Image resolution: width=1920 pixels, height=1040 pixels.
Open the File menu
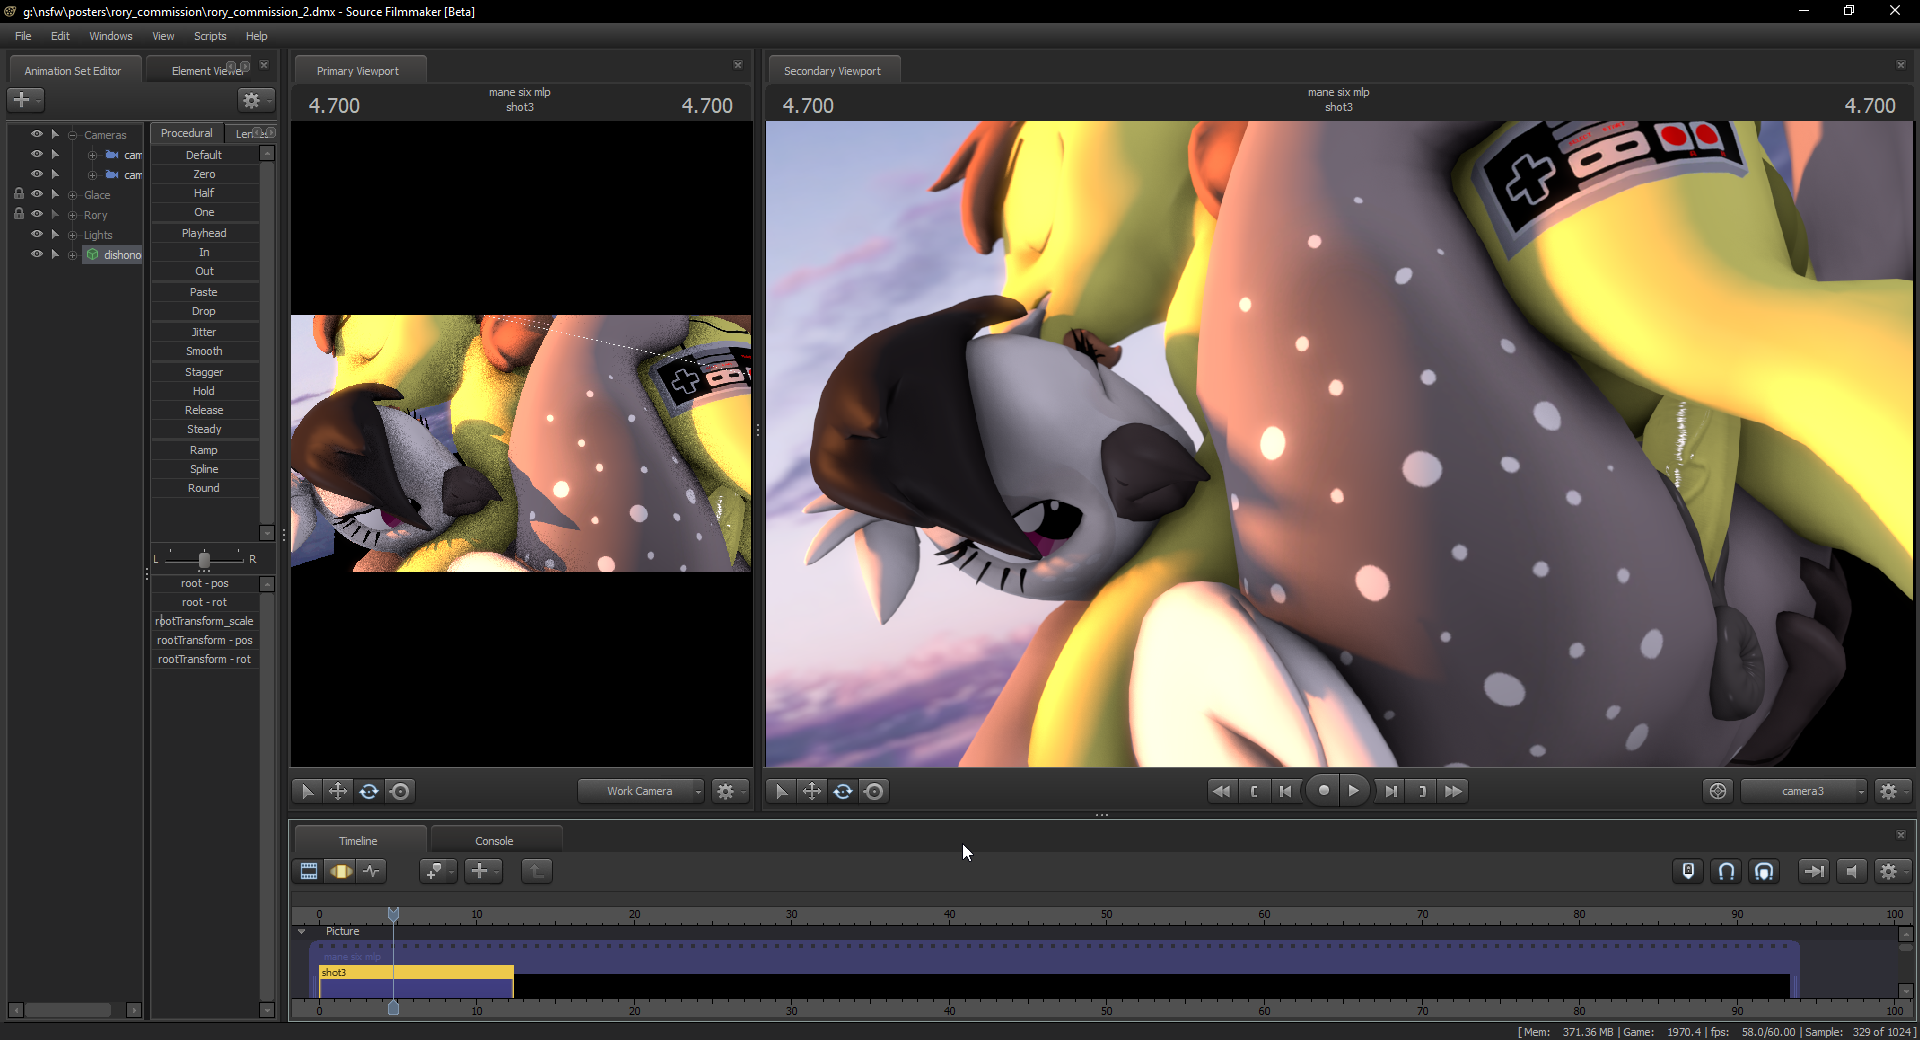[x=23, y=36]
